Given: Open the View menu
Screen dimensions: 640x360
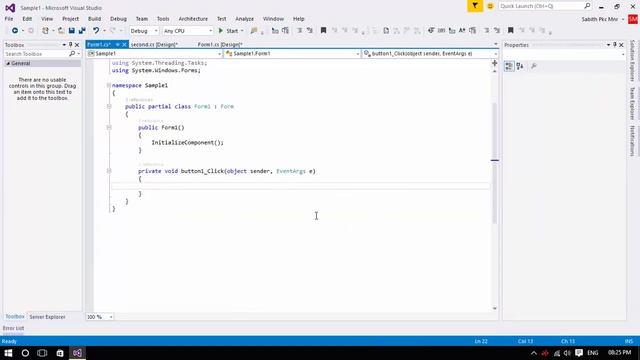Looking at the screenshot, I should 47,19.
